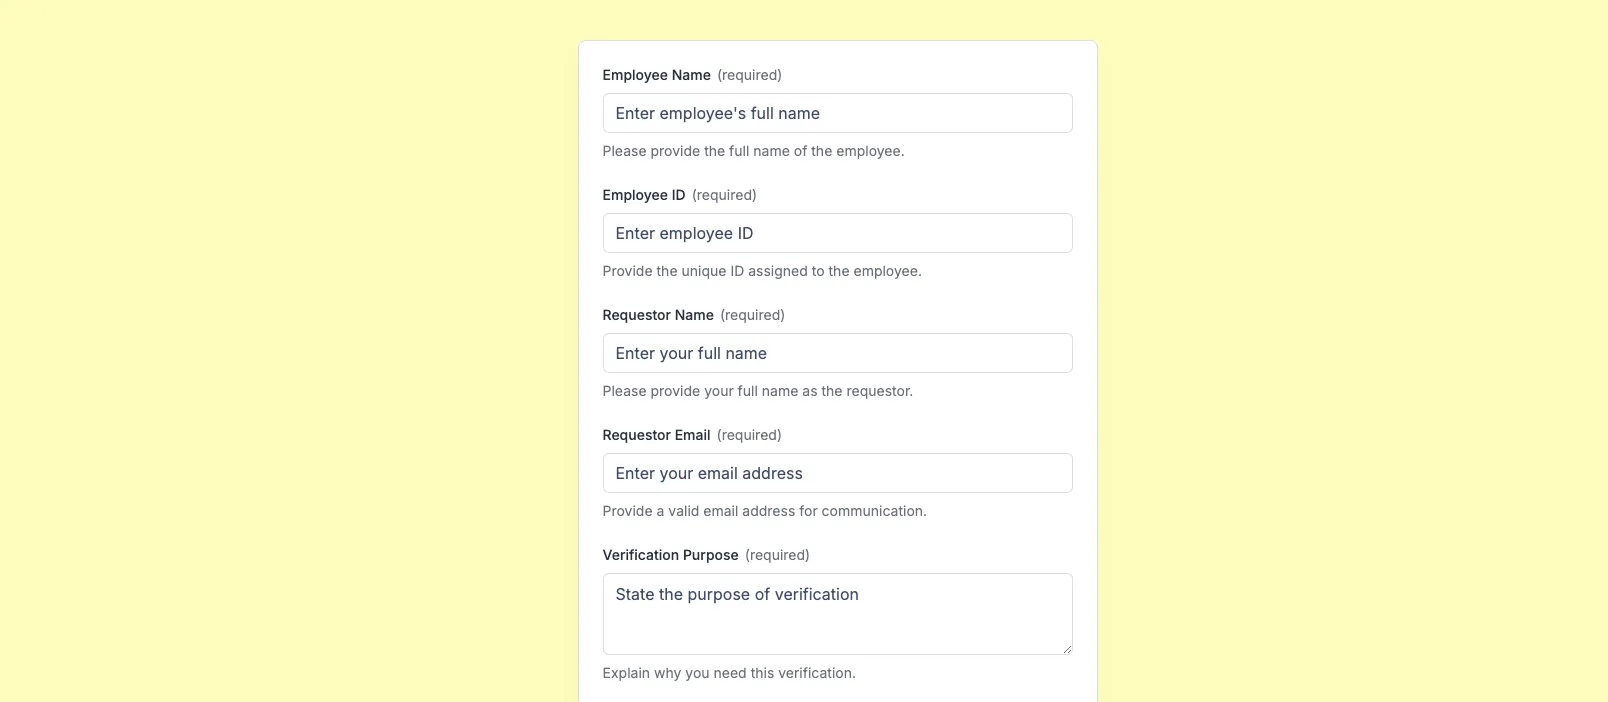Select the Employee ID label

(x=643, y=195)
